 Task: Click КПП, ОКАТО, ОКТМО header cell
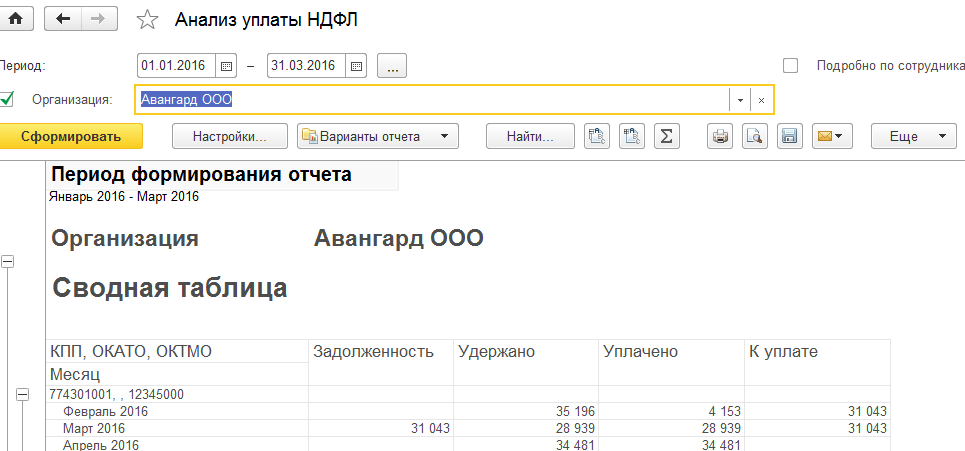pos(177,351)
